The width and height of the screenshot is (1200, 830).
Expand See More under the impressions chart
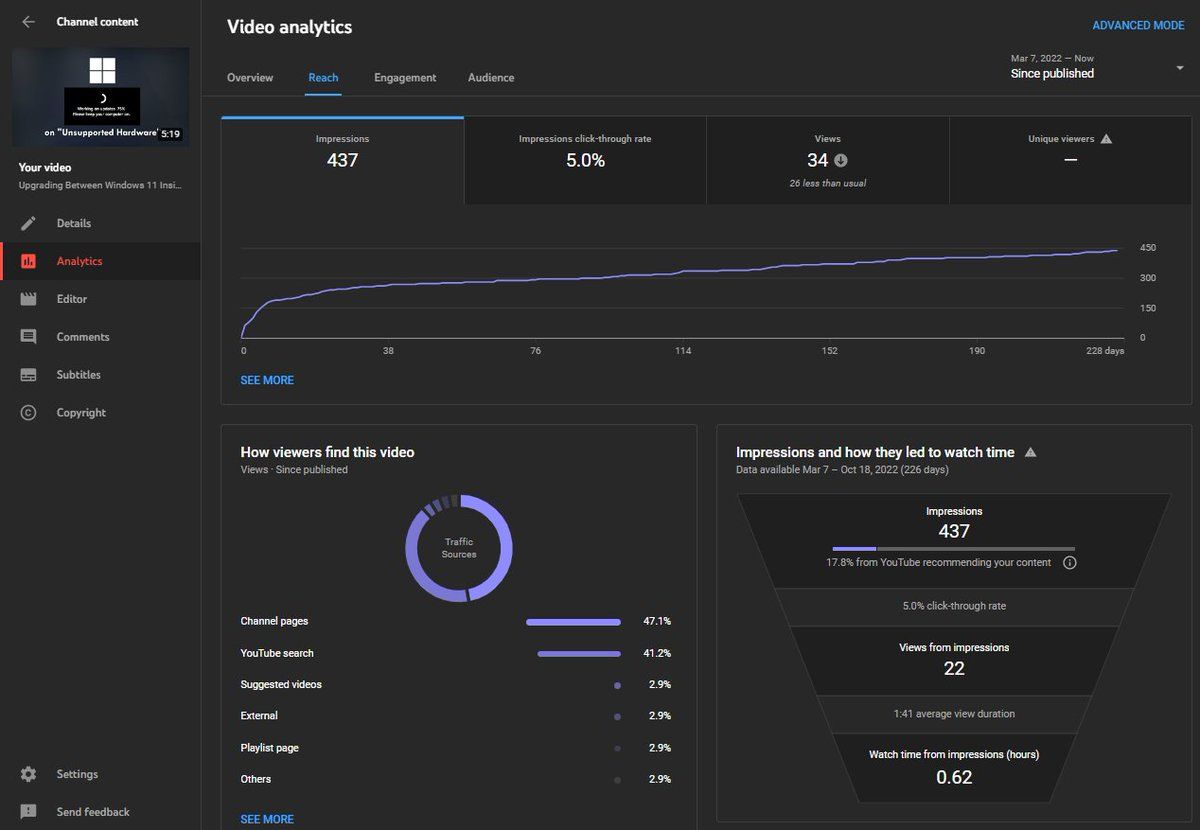coord(267,380)
